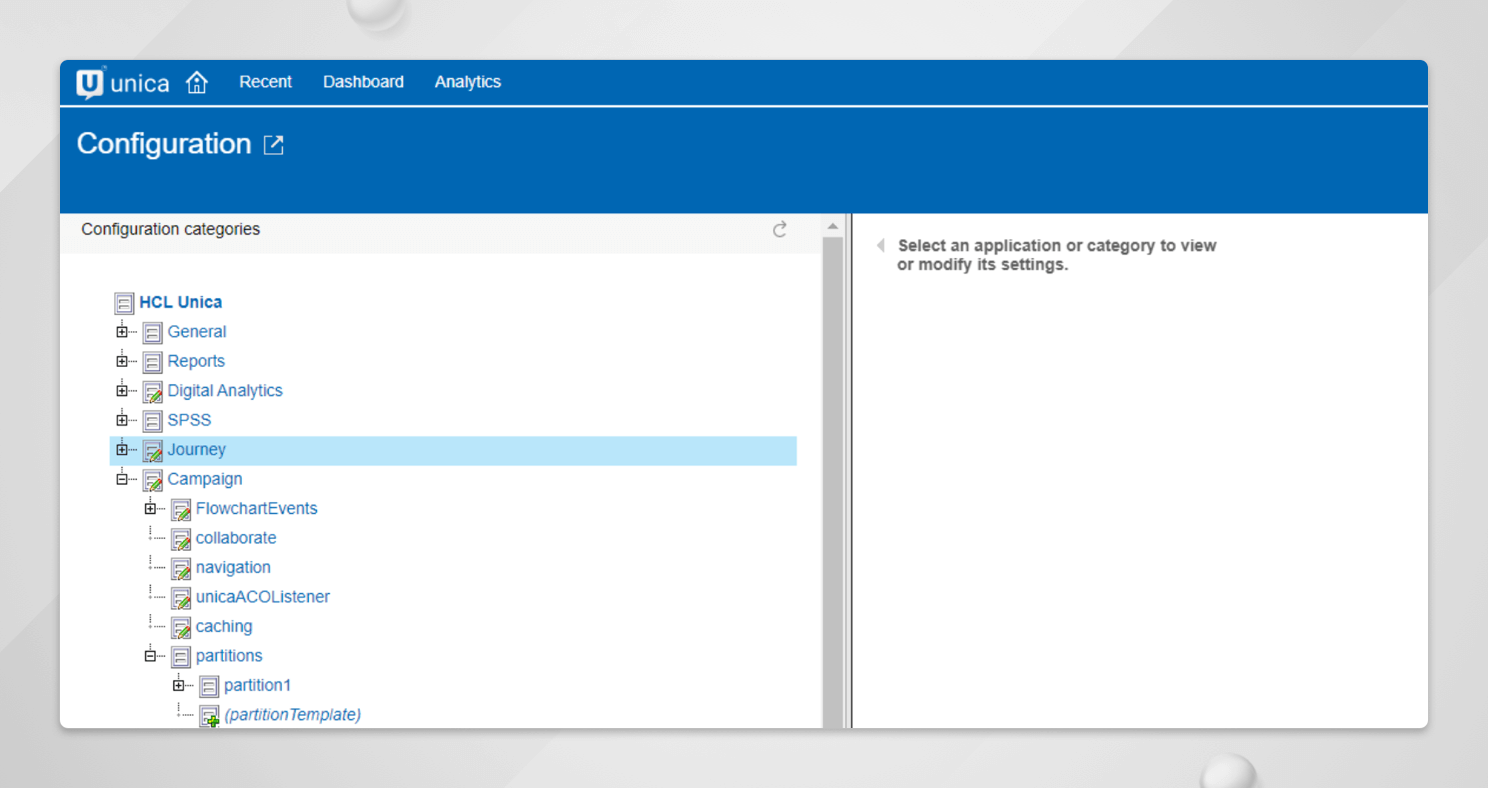Collapse the Campaign tree node
This screenshot has height=788, width=1488.
(x=122, y=479)
